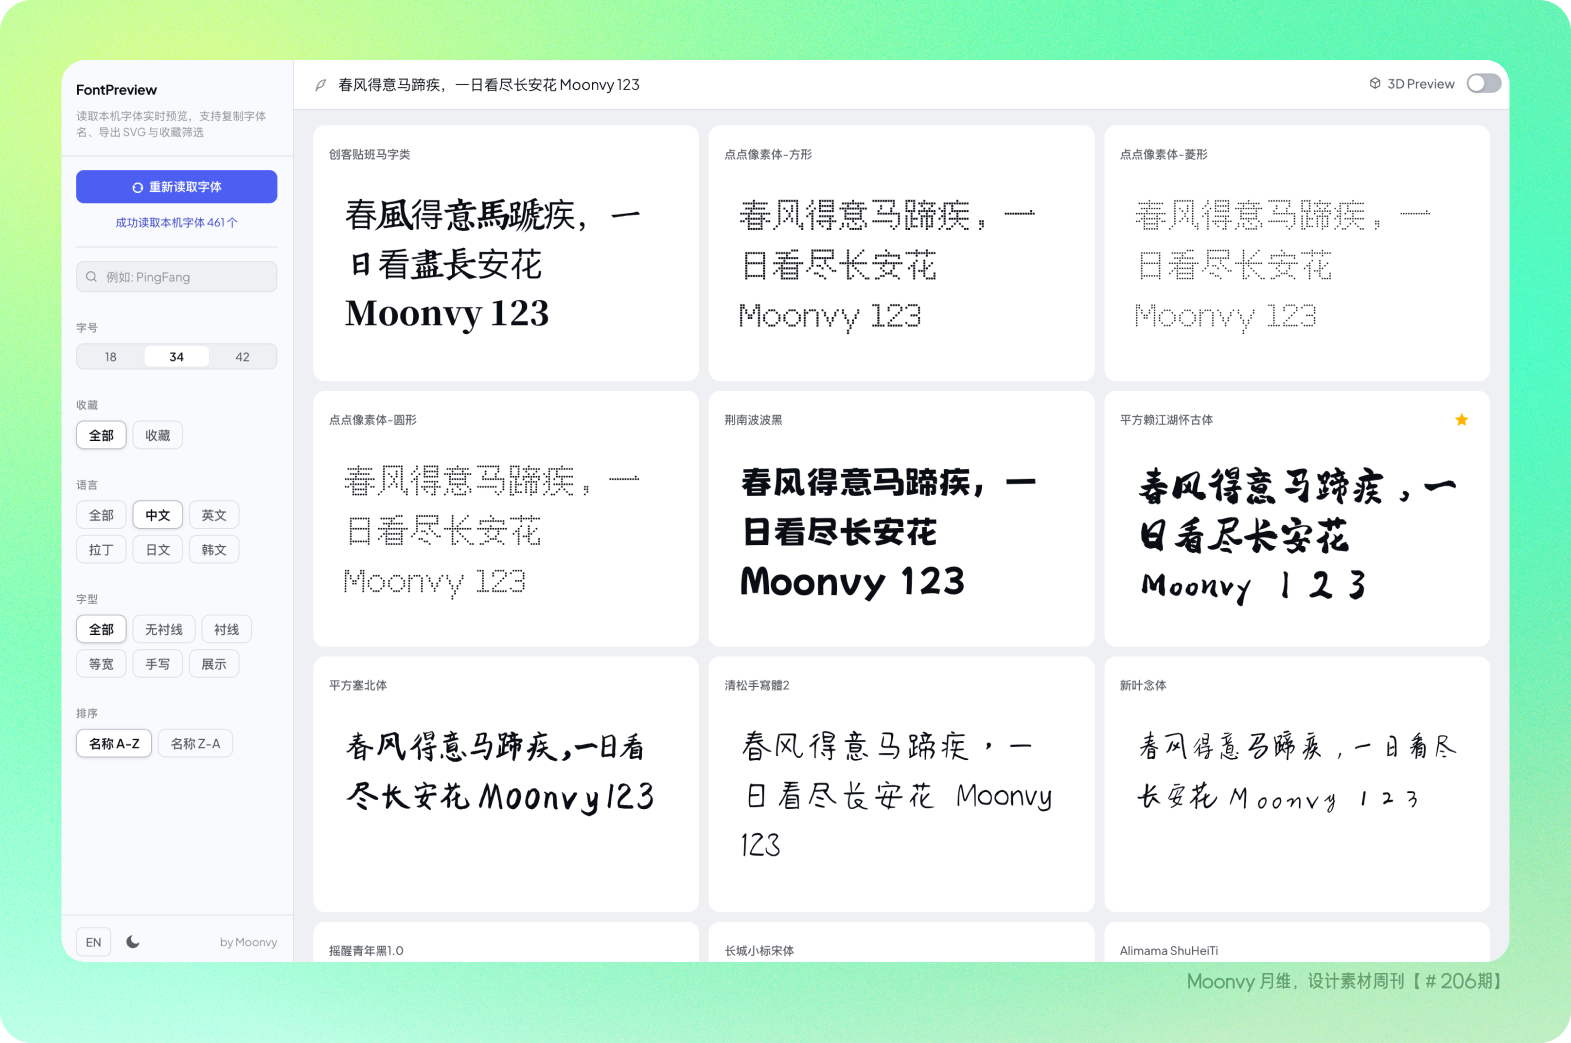Open the 荆南波波黑 font card
Screen dimensions: 1571x1043
click(901, 519)
